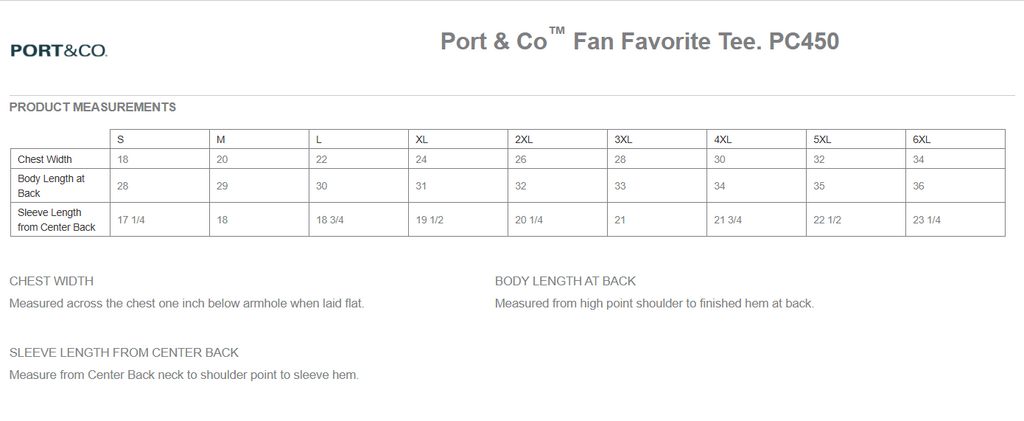
Task: Click Sleeve Length from Center Back row label
Action: pos(56,220)
